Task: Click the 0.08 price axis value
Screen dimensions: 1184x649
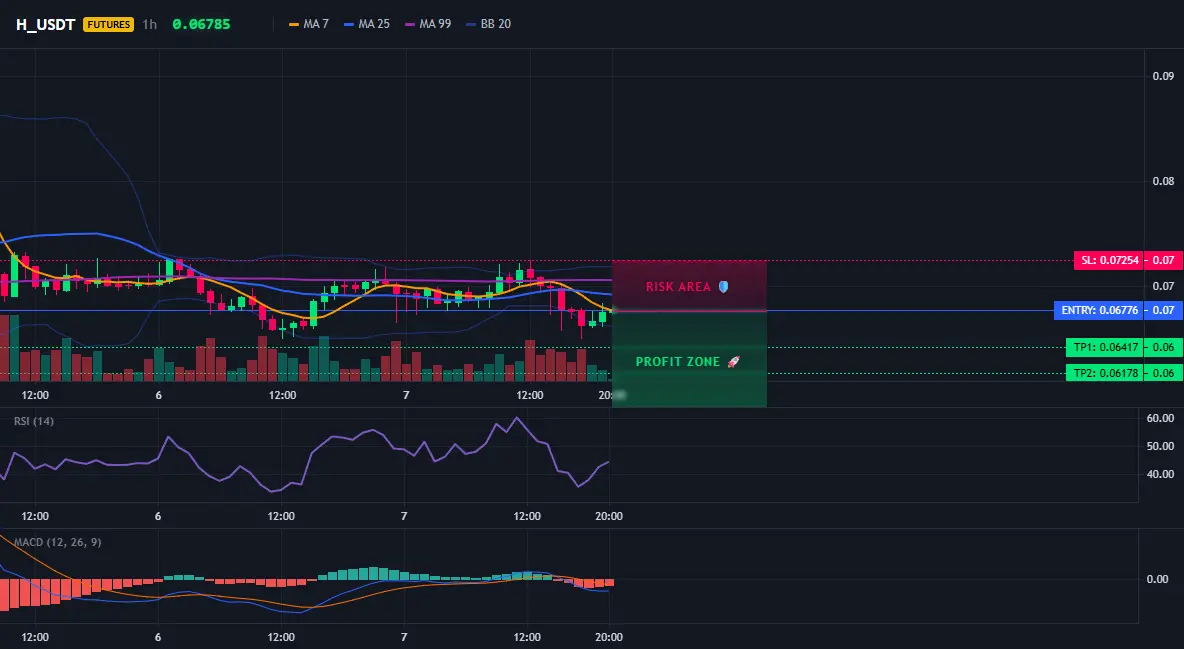Action: (1164, 181)
